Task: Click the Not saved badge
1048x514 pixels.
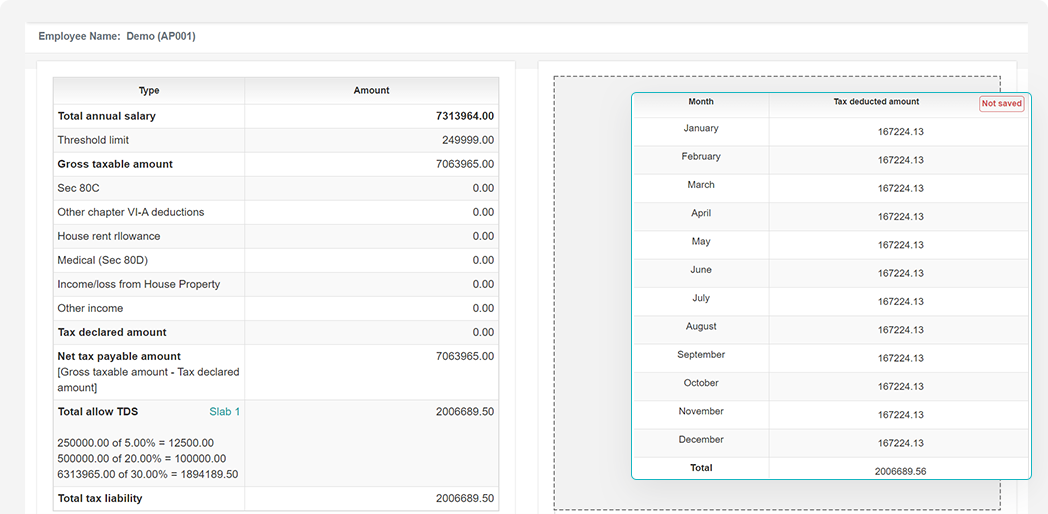Action: [x=1001, y=104]
